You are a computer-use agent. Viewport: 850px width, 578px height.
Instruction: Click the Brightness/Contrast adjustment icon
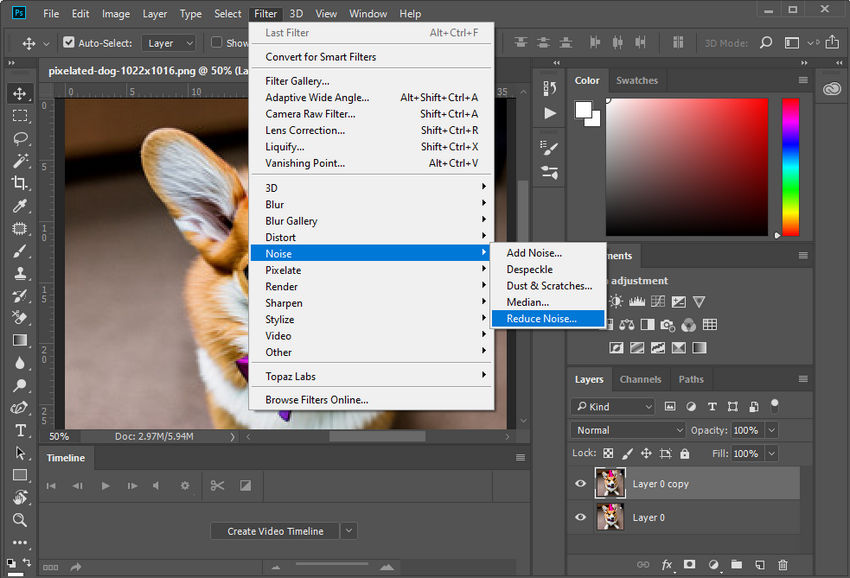(x=616, y=301)
